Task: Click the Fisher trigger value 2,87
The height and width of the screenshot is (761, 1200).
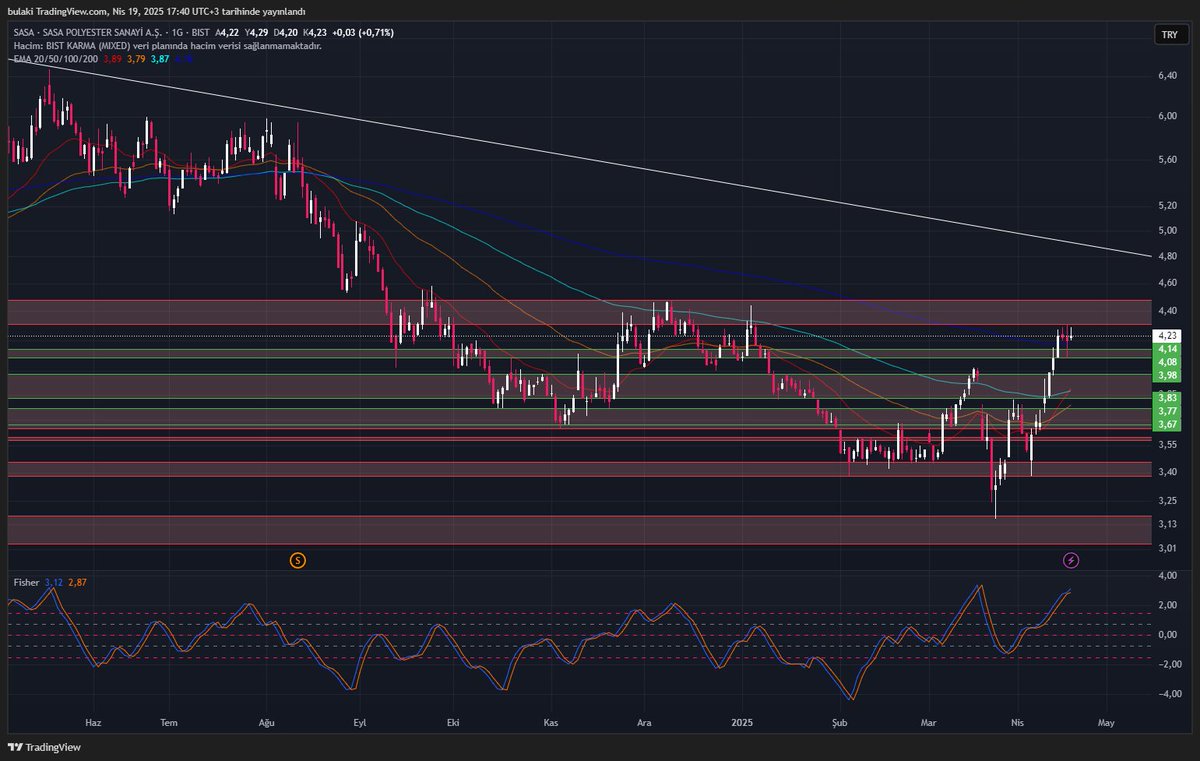Action: 77,581
